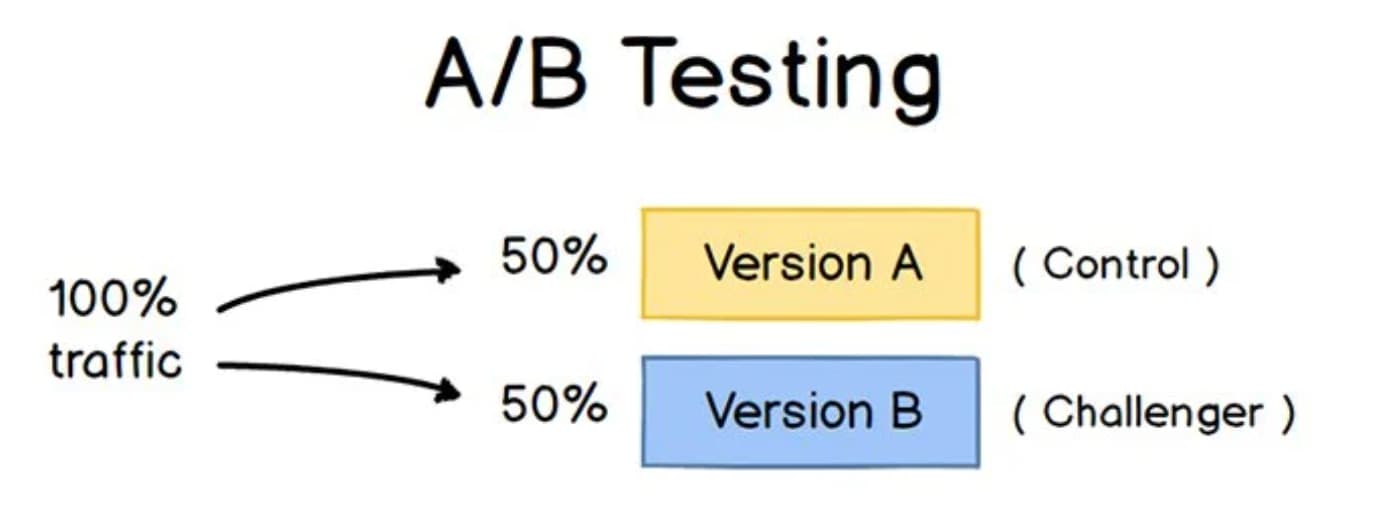Click the tail of the lower curved arrow

[224, 366]
